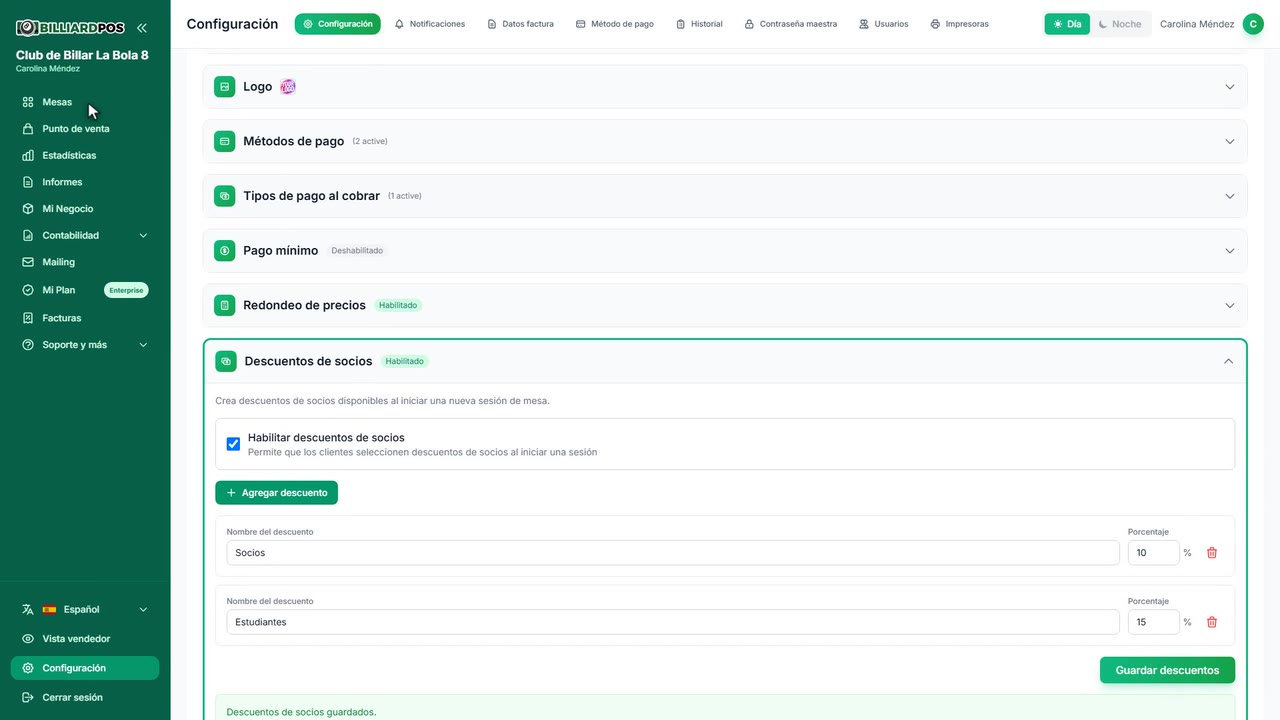The image size is (1280, 720).
Task: Click the Redondeo de precios section icon
Action: [x=225, y=305]
